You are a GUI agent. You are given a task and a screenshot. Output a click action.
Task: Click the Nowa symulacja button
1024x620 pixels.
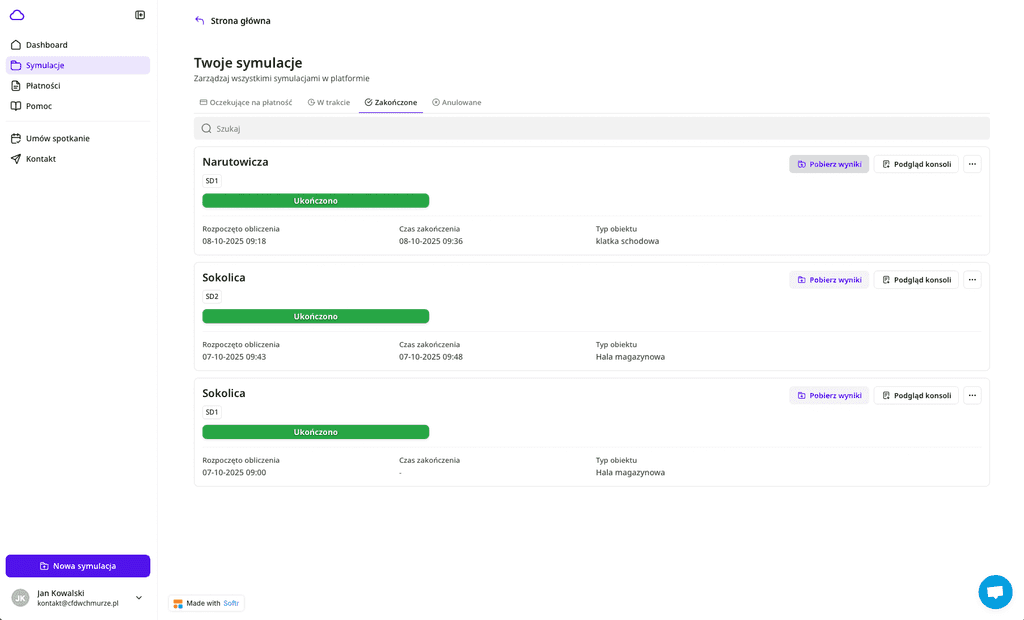[78, 566]
